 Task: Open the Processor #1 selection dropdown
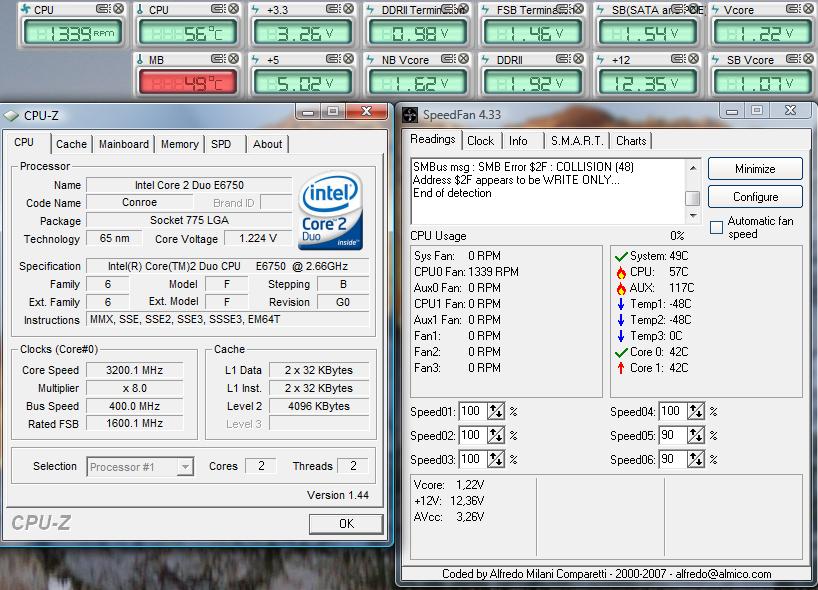tap(185, 466)
